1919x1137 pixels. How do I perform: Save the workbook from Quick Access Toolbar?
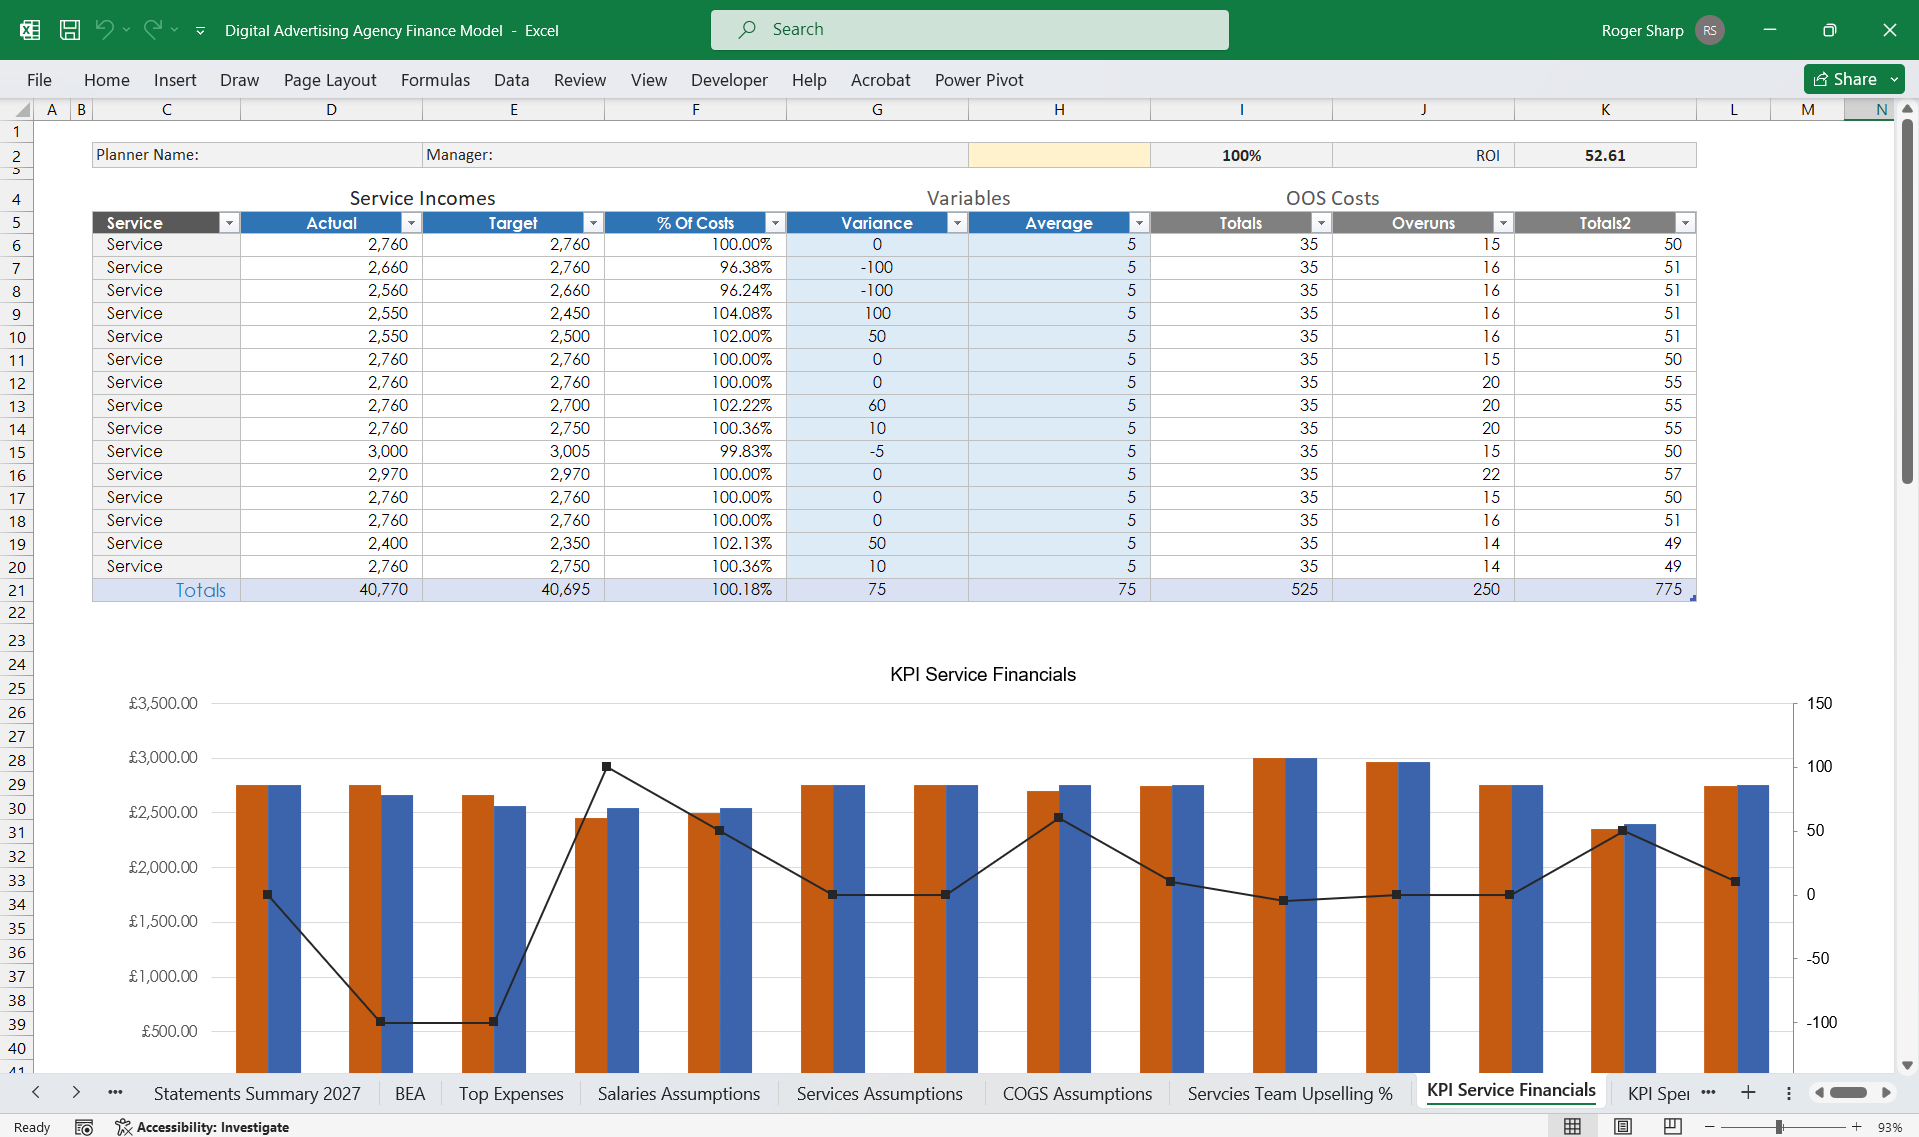69,30
